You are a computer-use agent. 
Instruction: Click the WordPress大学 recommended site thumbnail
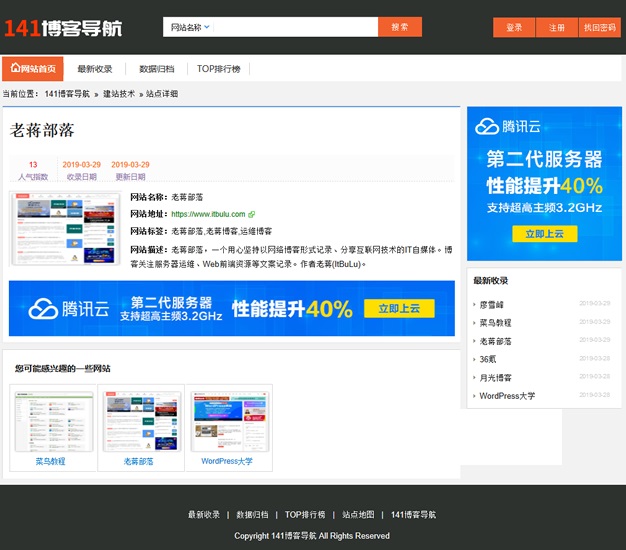pyautogui.click(x=230, y=421)
